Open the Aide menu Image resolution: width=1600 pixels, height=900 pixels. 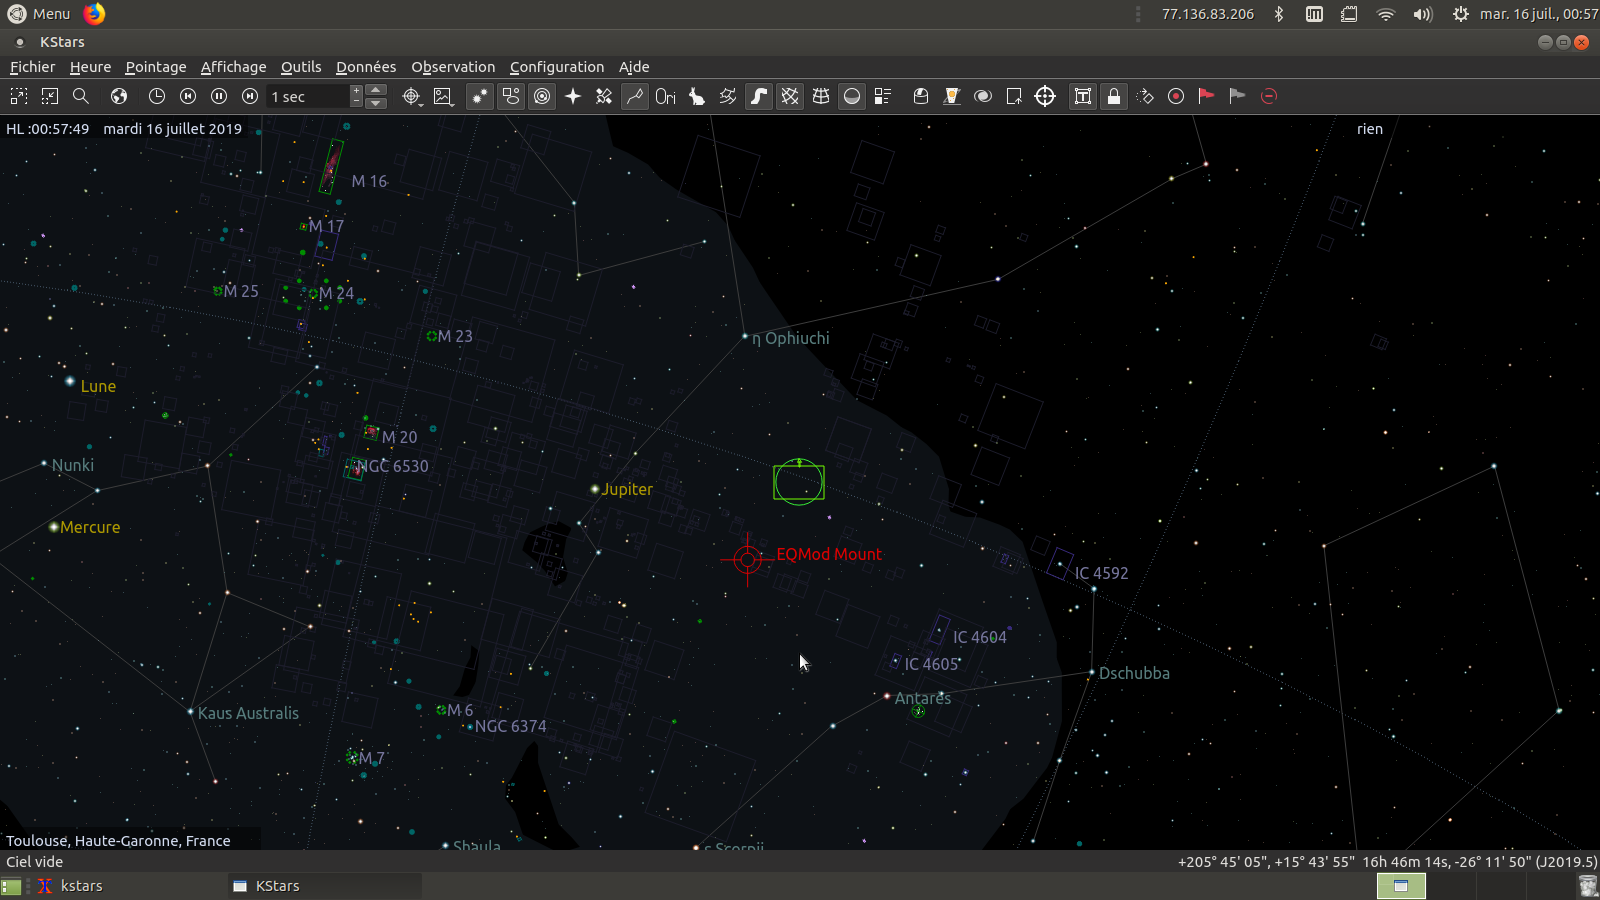(x=634, y=67)
